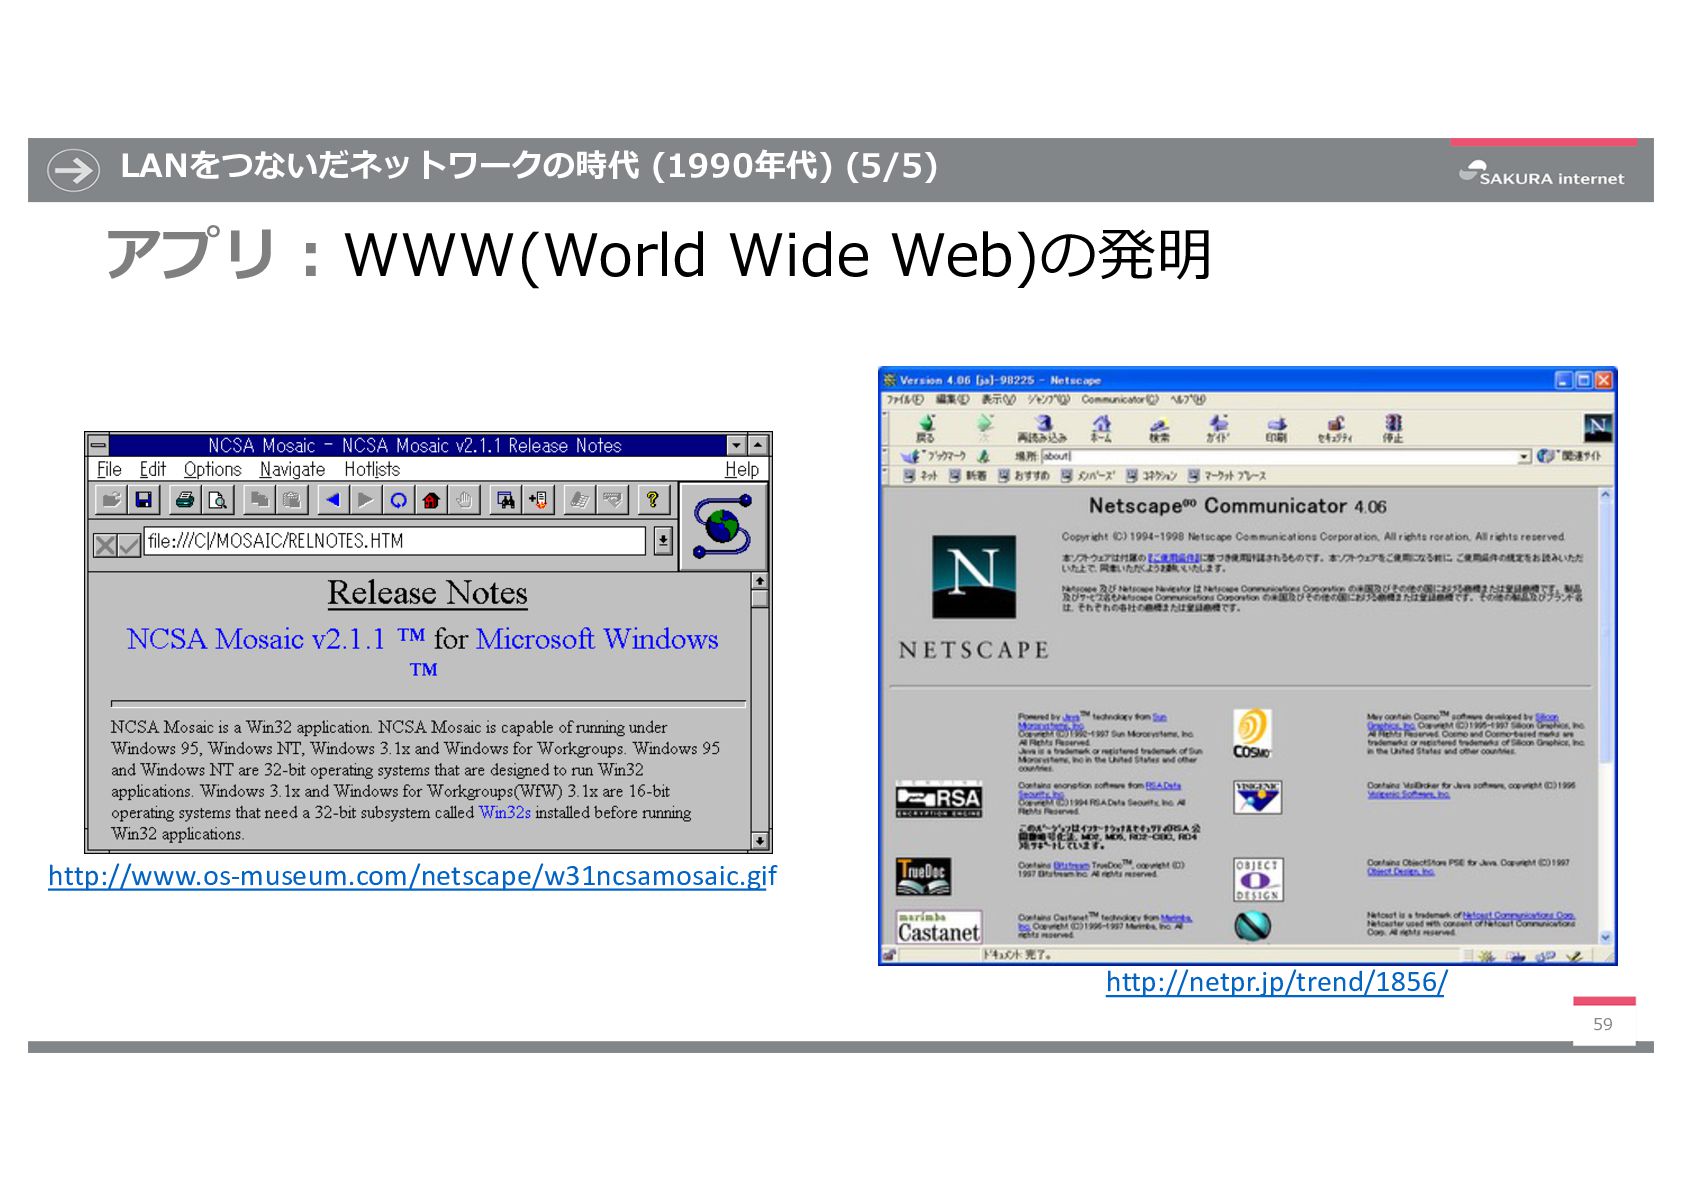Screen dimensions: 1684x1191
Task: Open the Navigate menu in Mosaic
Action: point(292,469)
